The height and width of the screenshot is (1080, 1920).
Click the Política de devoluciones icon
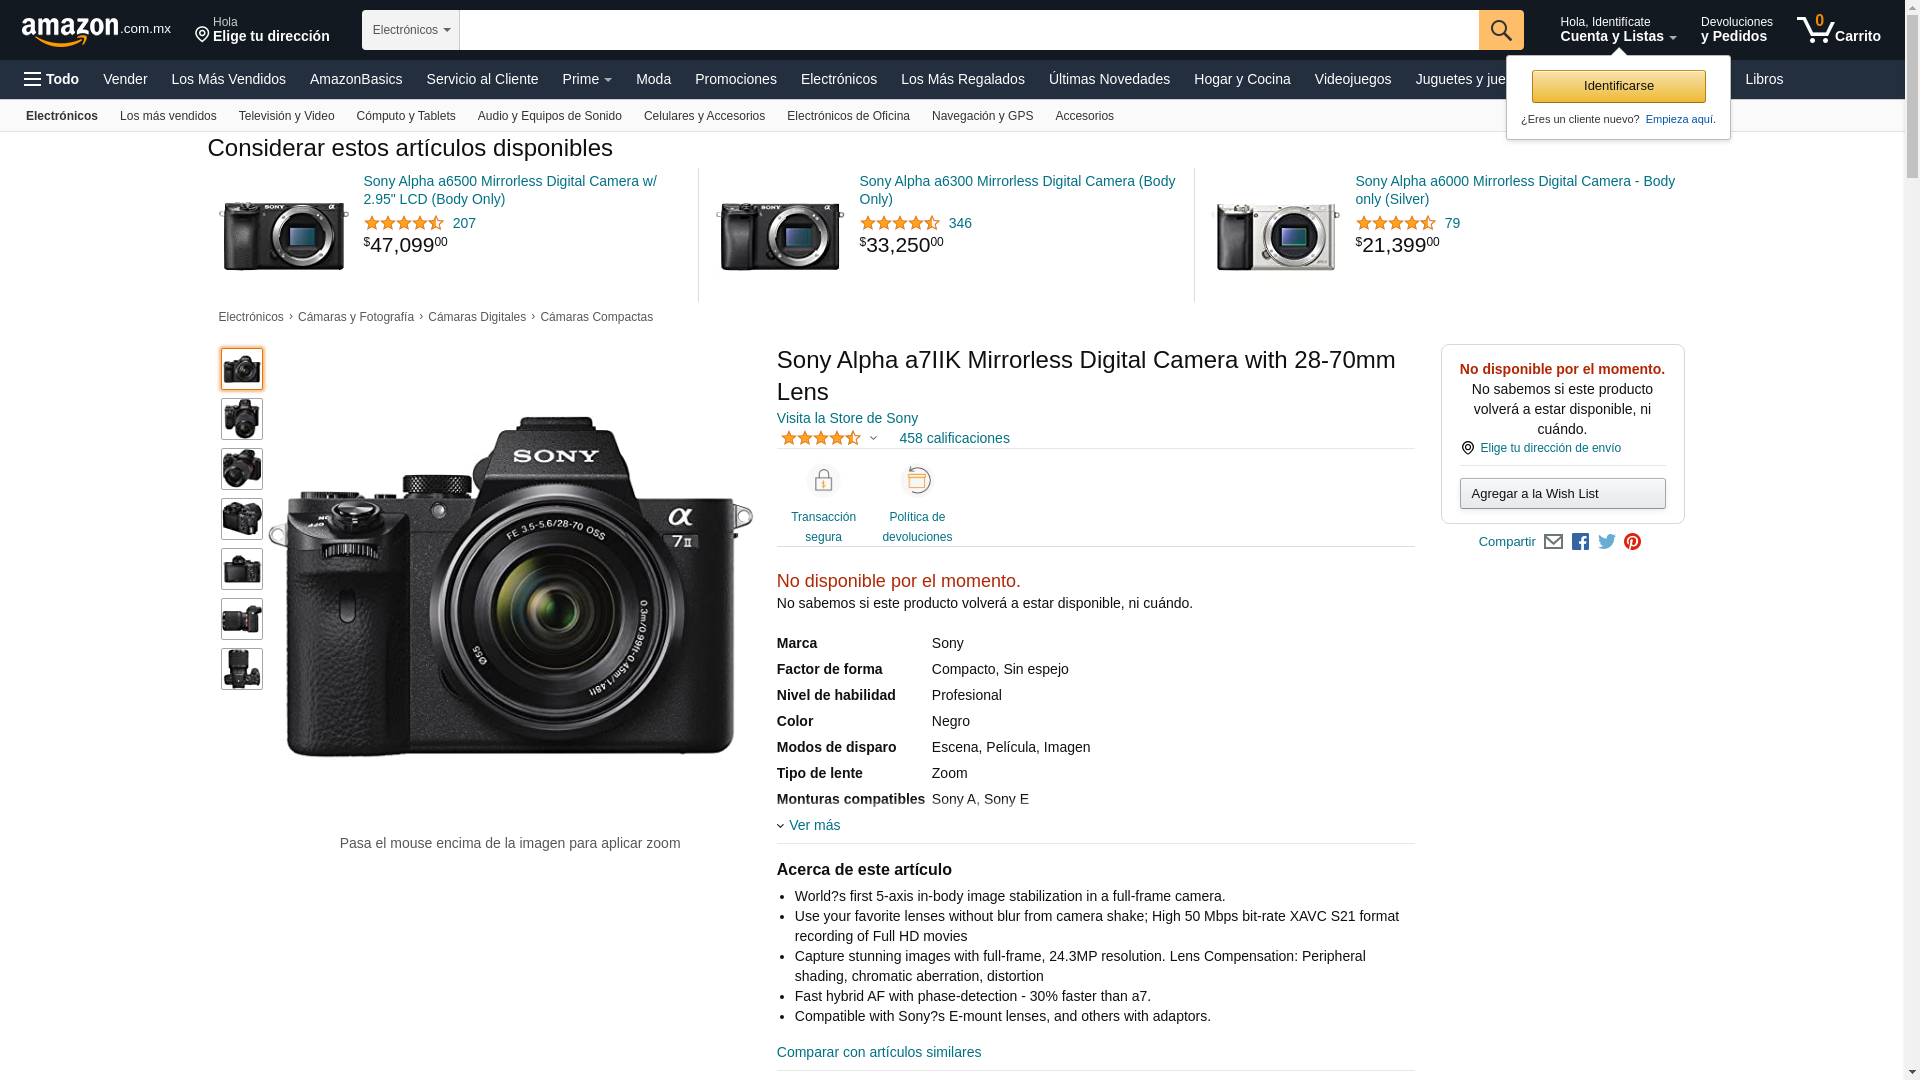[x=917, y=480]
